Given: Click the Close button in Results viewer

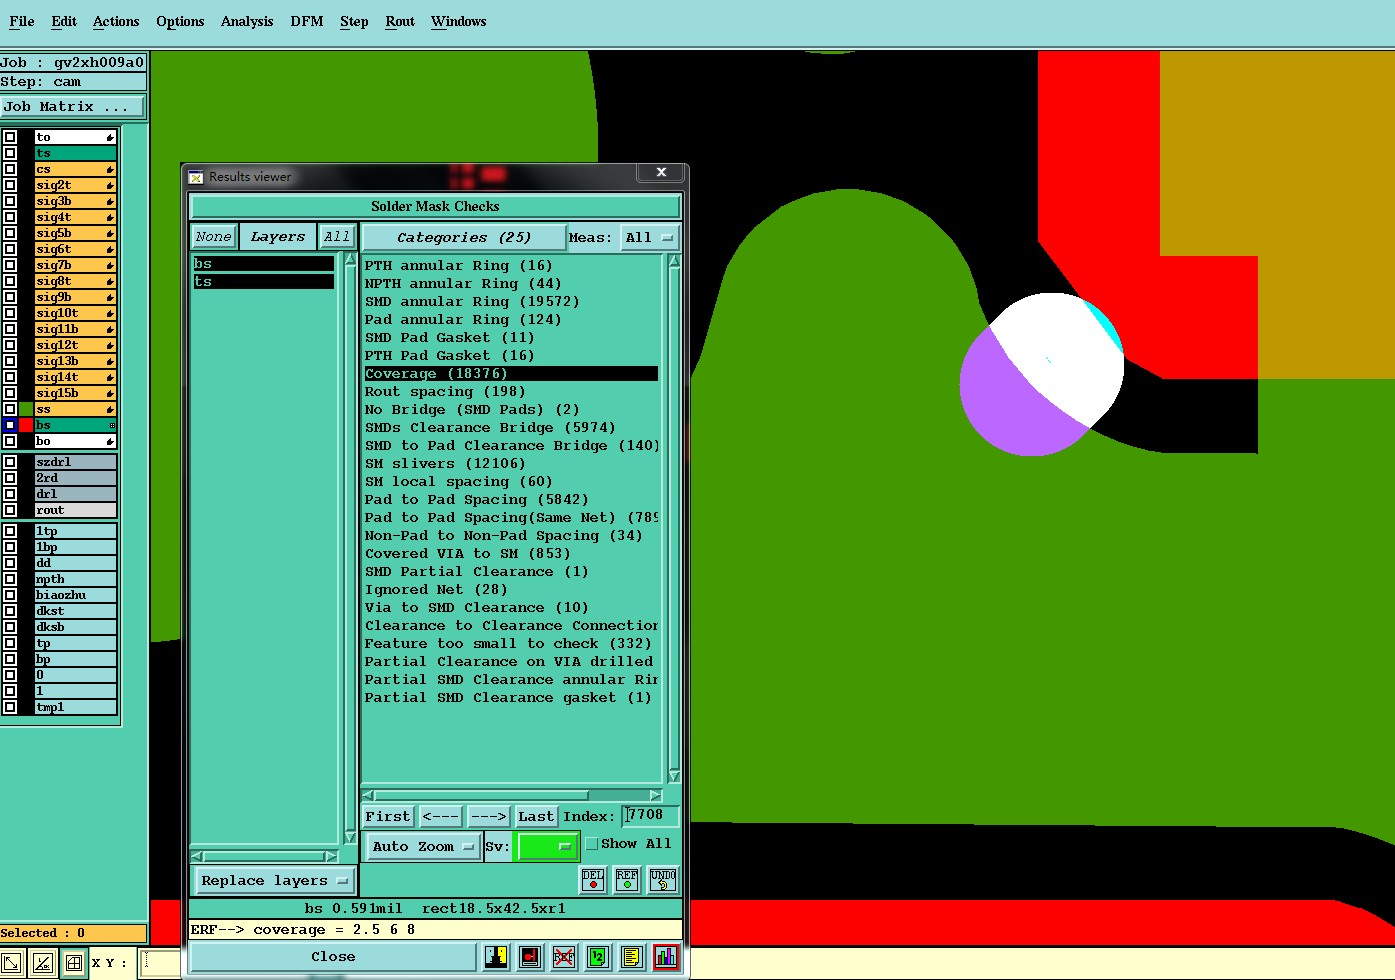Looking at the screenshot, I should click(x=333, y=957).
